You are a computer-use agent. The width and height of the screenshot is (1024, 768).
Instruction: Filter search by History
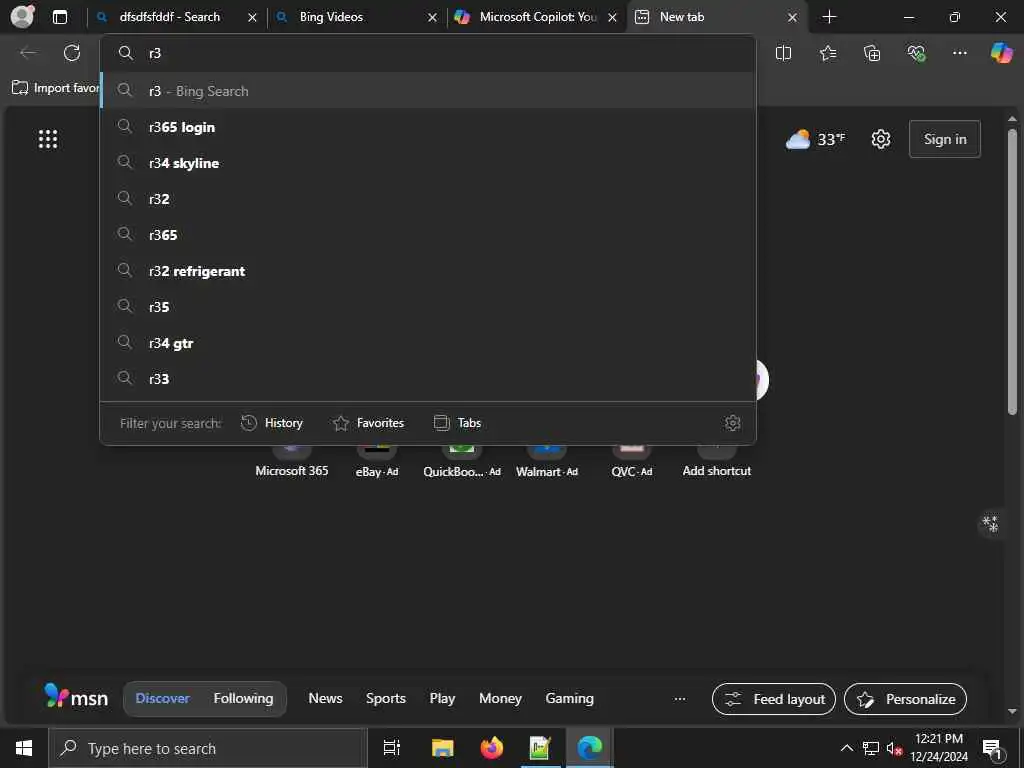(x=272, y=423)
